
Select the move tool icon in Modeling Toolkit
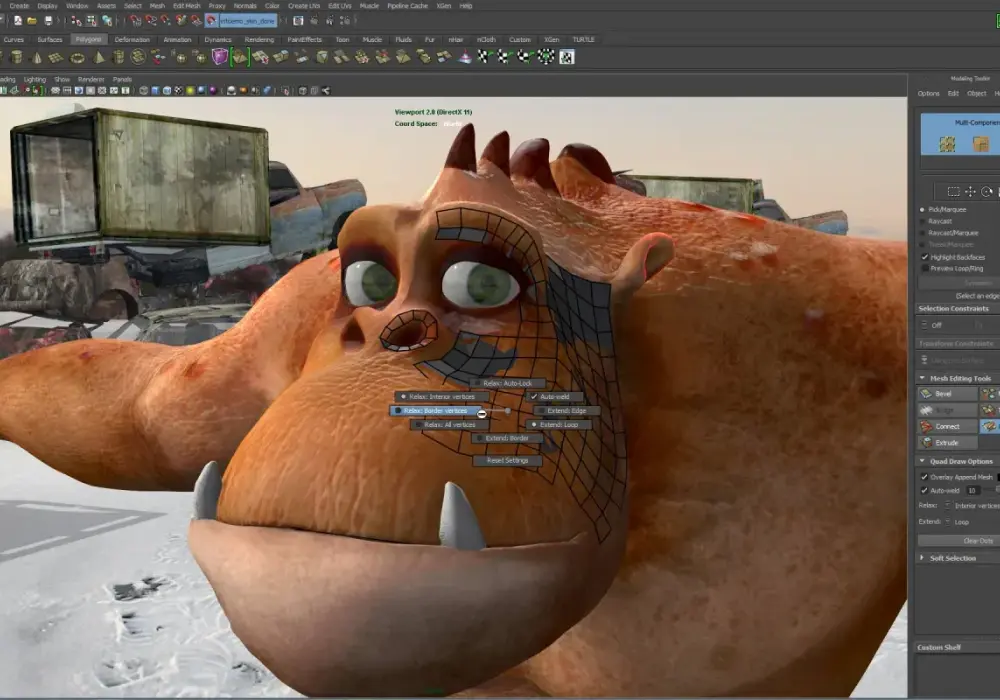(970, 191)
